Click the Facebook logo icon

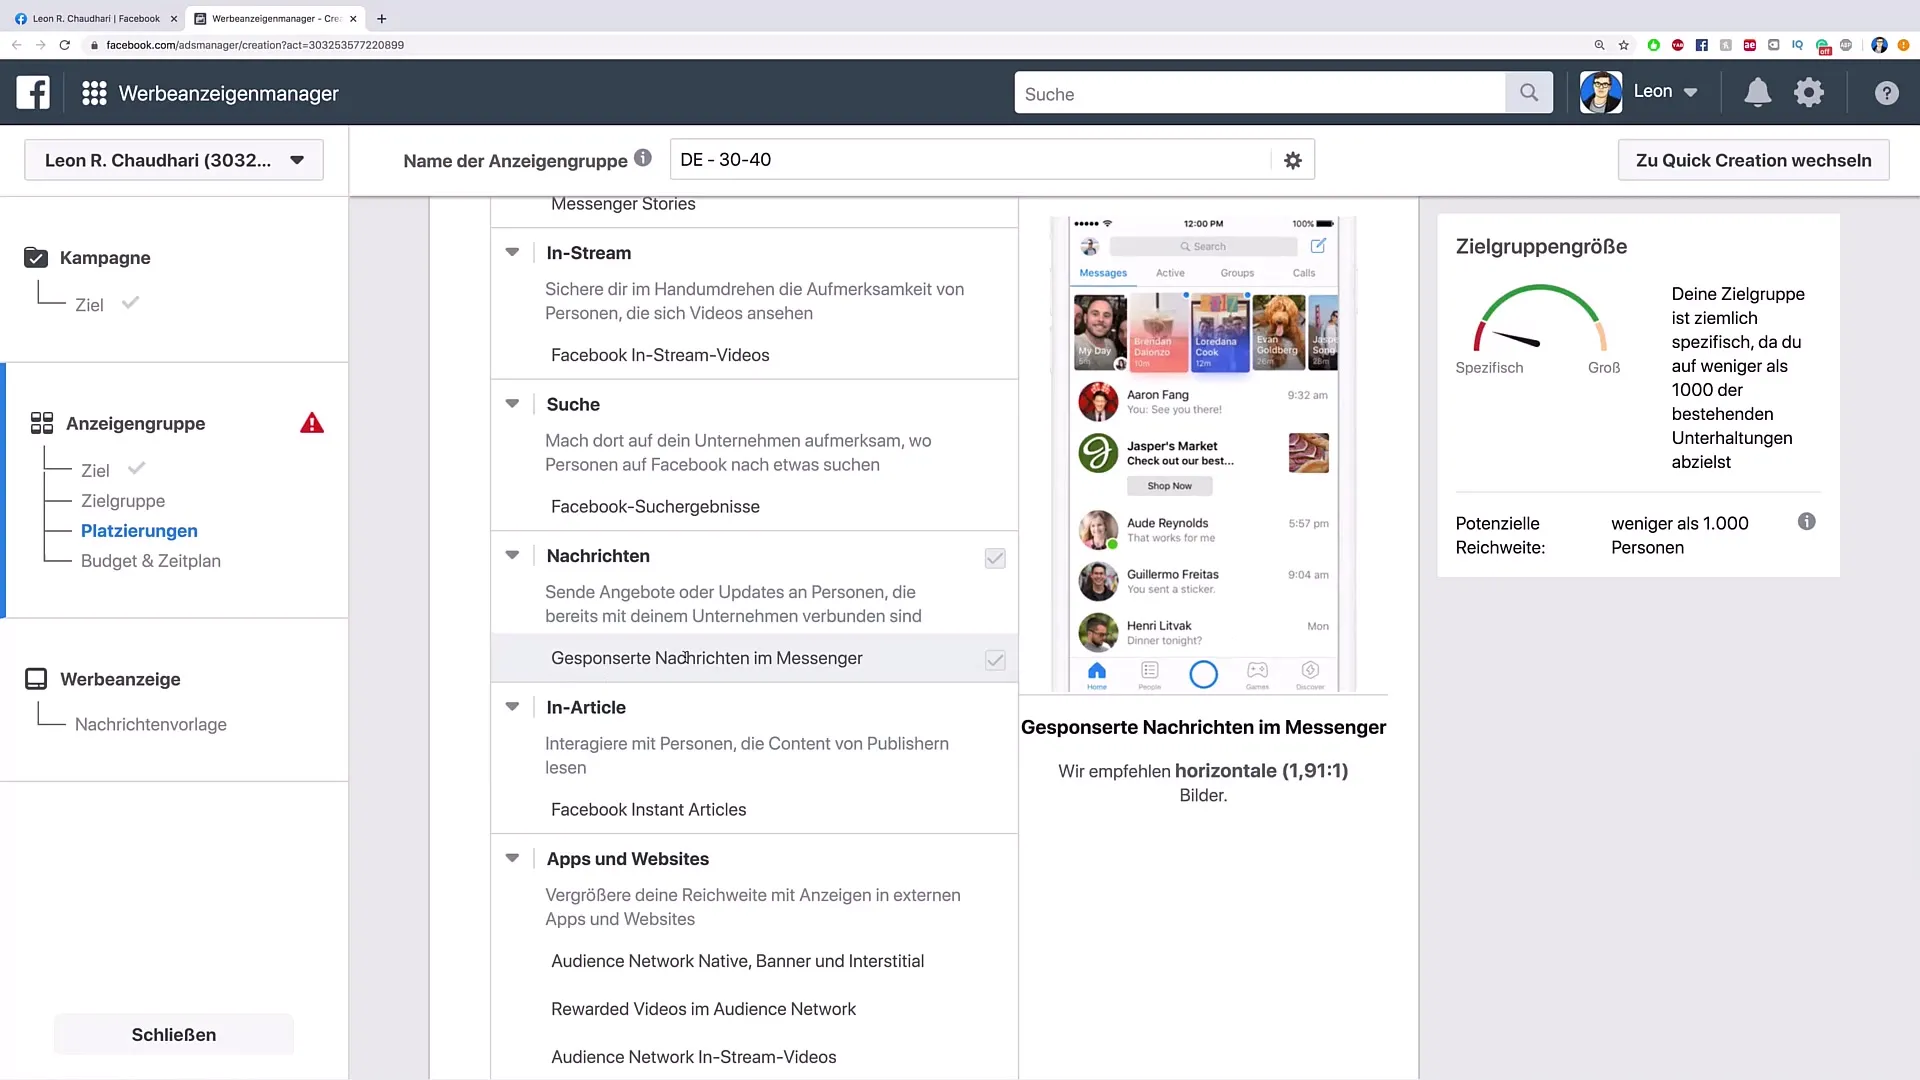click(33, 93)
